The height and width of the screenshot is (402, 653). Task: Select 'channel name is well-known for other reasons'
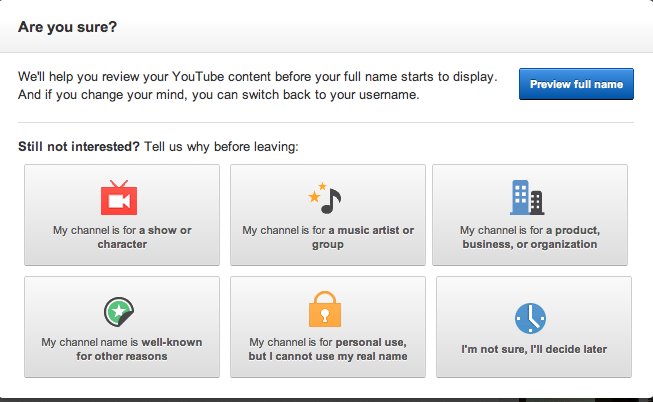click(122, 327)
